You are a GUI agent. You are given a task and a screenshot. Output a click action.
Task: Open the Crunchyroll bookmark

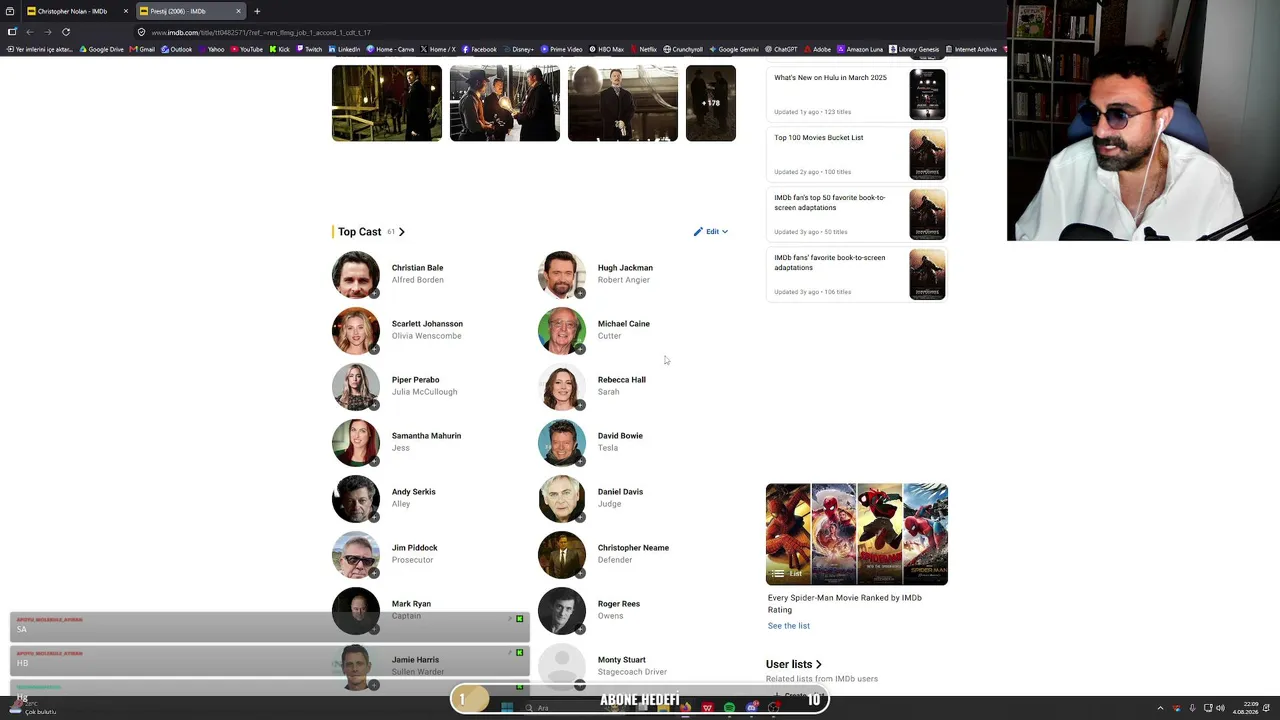point(683,49)
